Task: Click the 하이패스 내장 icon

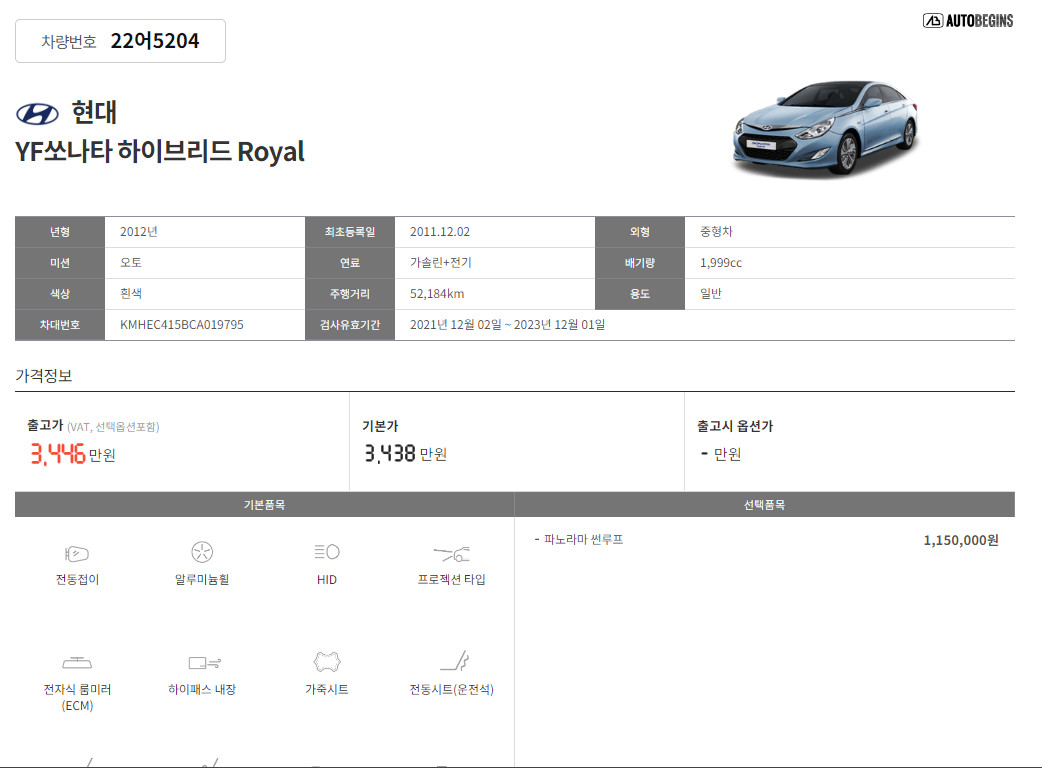Action: point(205,662)
